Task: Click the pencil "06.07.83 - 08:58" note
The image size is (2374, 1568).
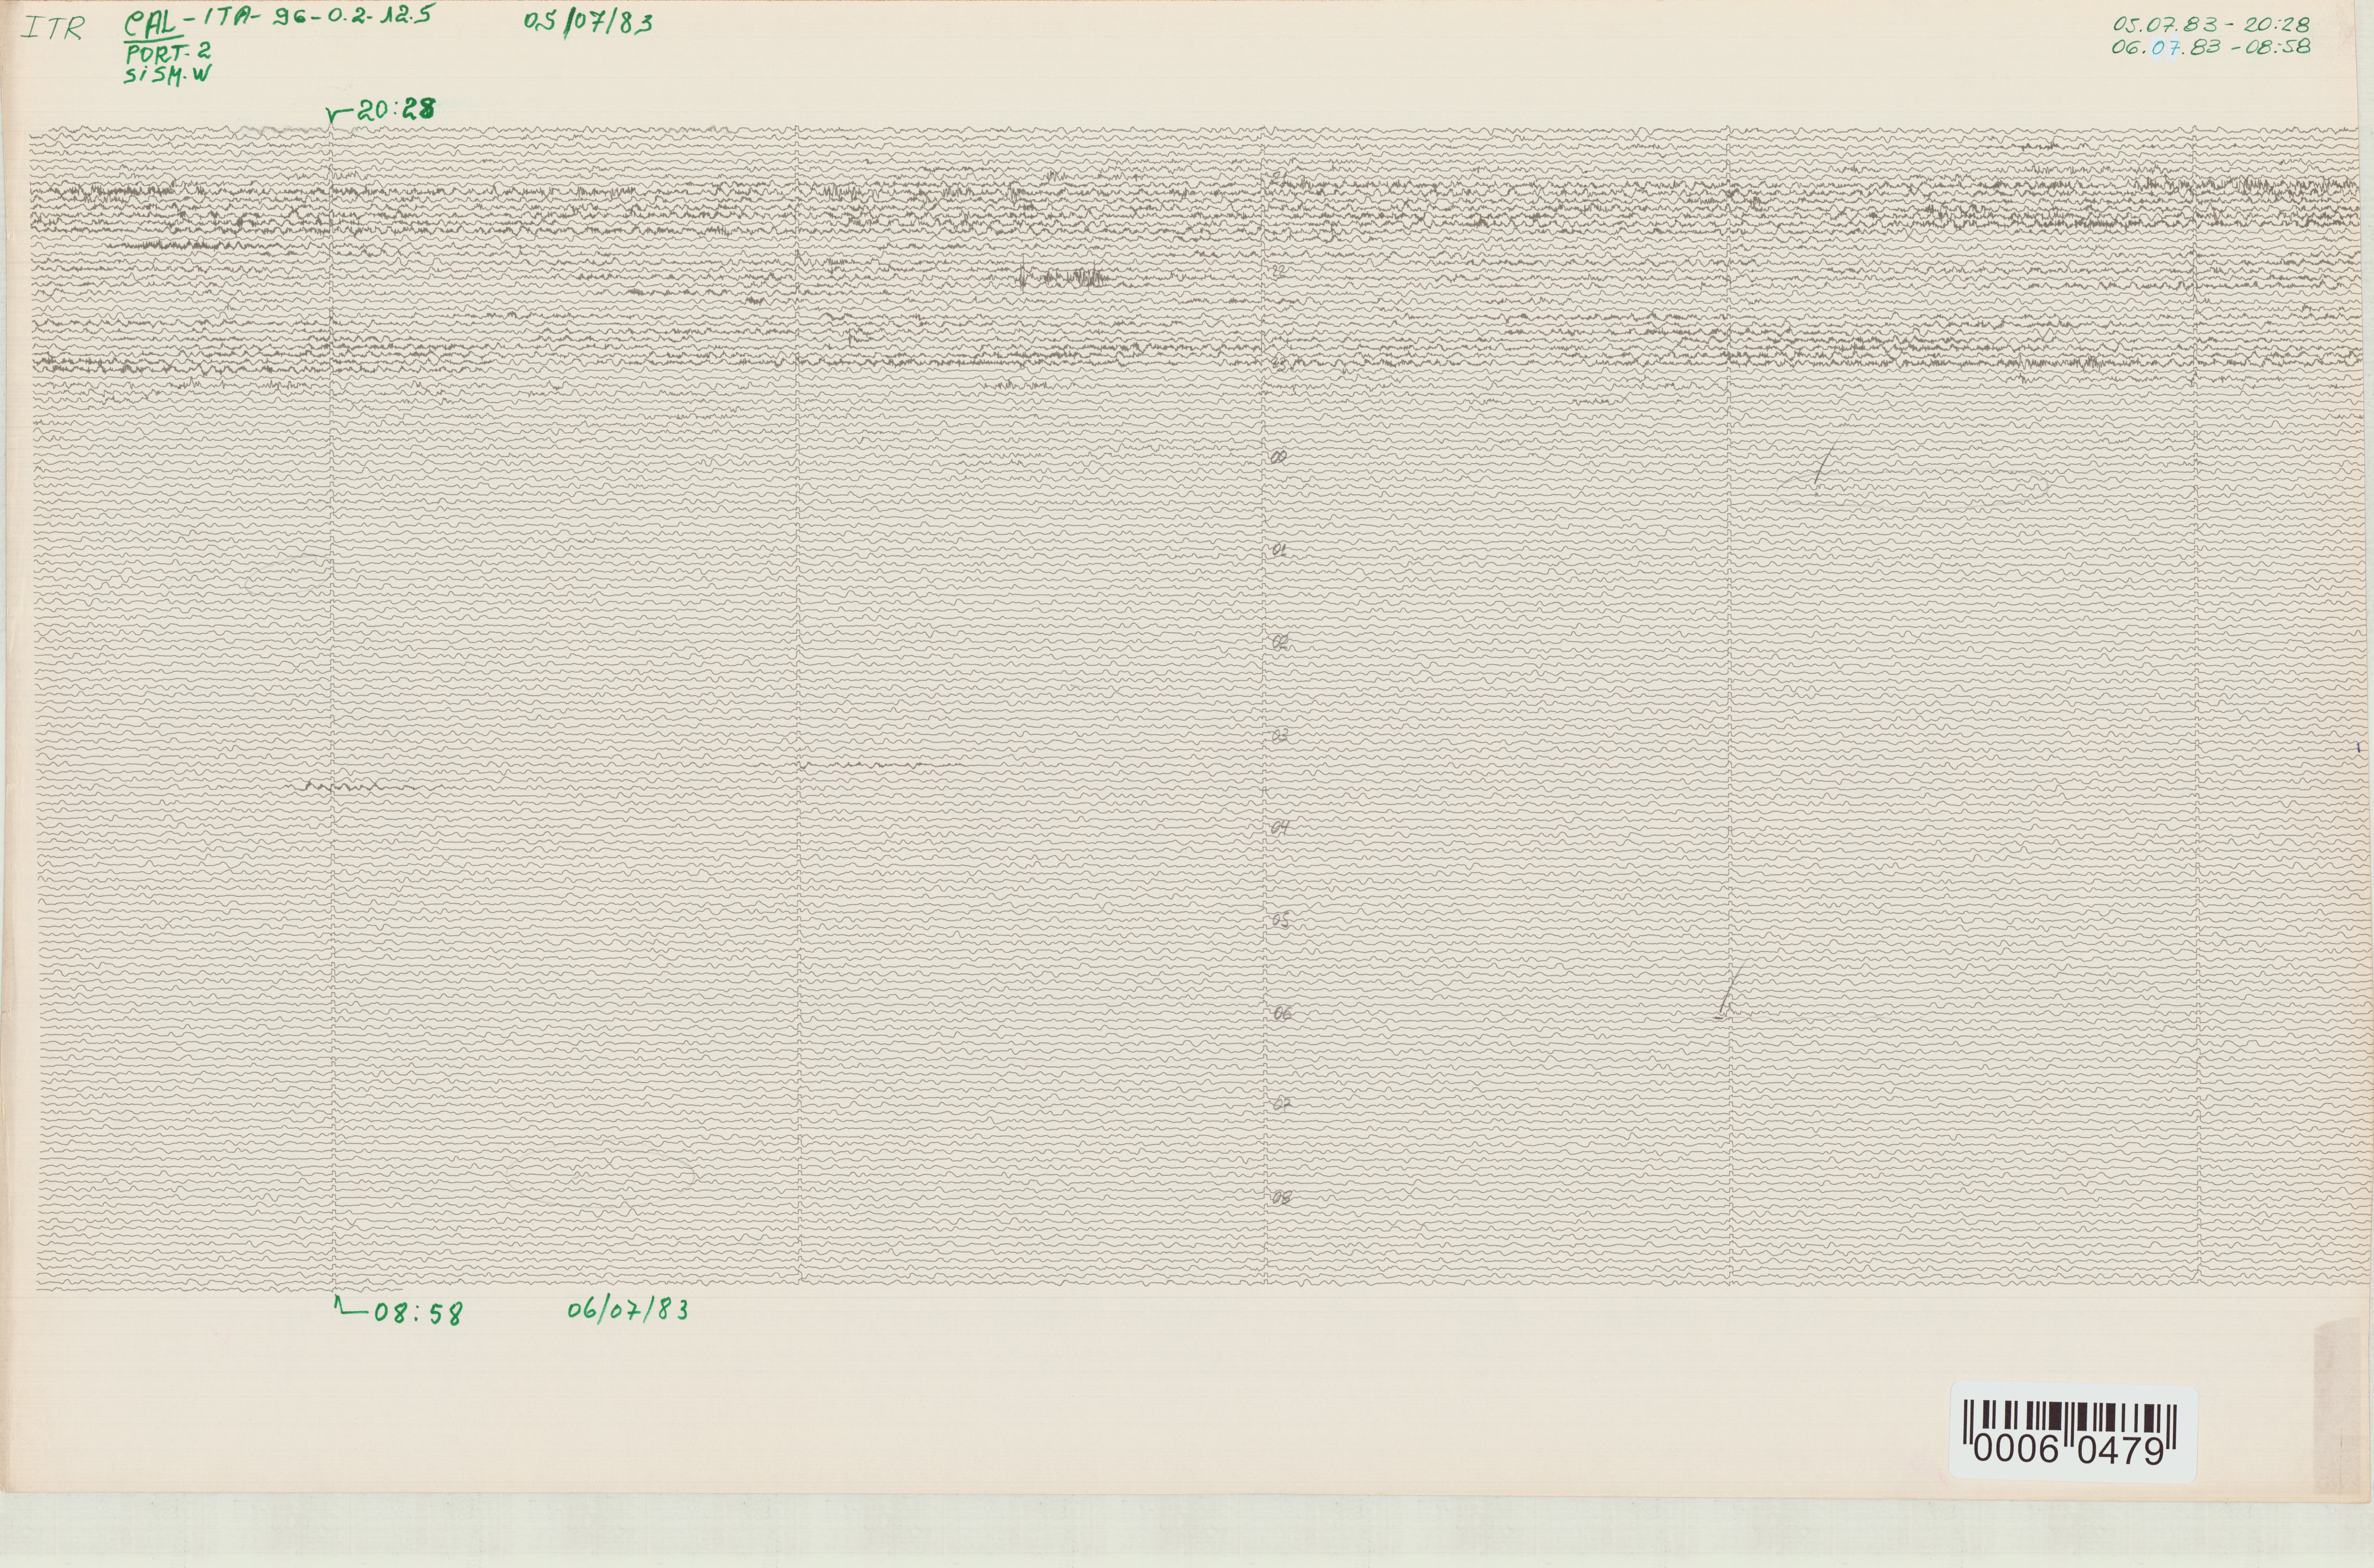Action: pos(2211,46)
